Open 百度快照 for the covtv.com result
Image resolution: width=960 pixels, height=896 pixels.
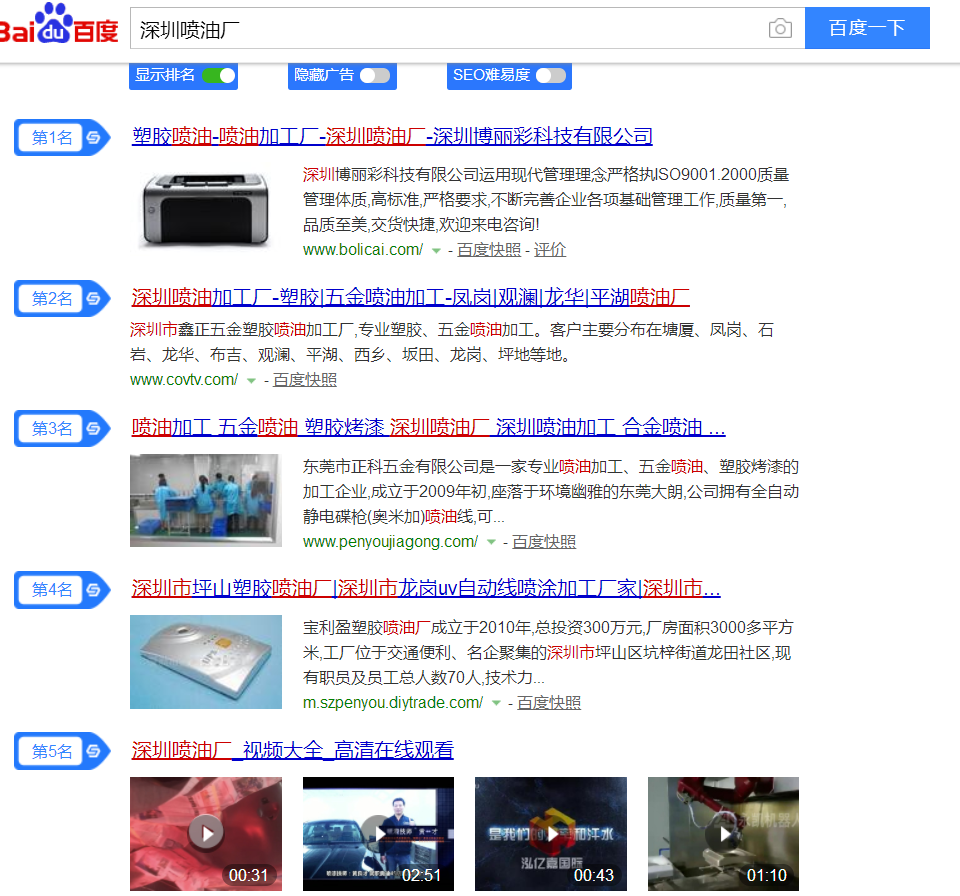(304, 380)
